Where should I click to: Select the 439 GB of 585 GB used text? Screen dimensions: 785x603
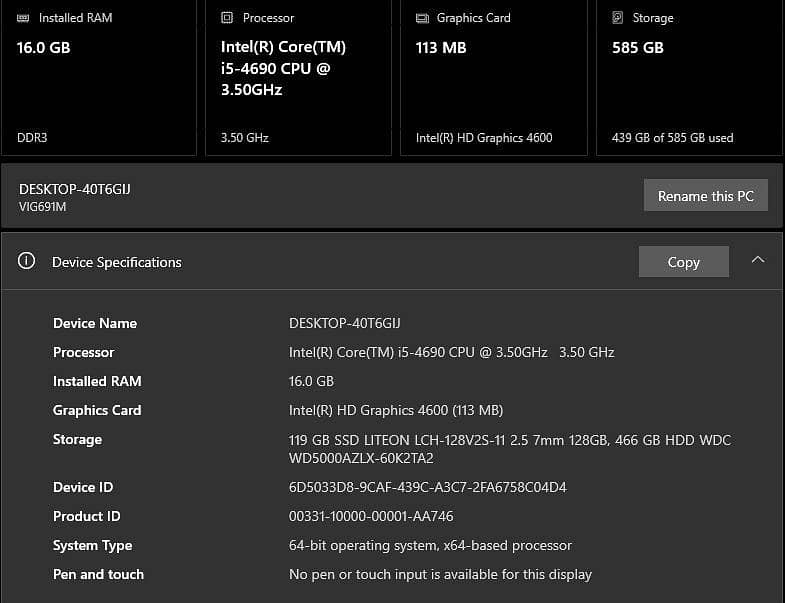672,138
